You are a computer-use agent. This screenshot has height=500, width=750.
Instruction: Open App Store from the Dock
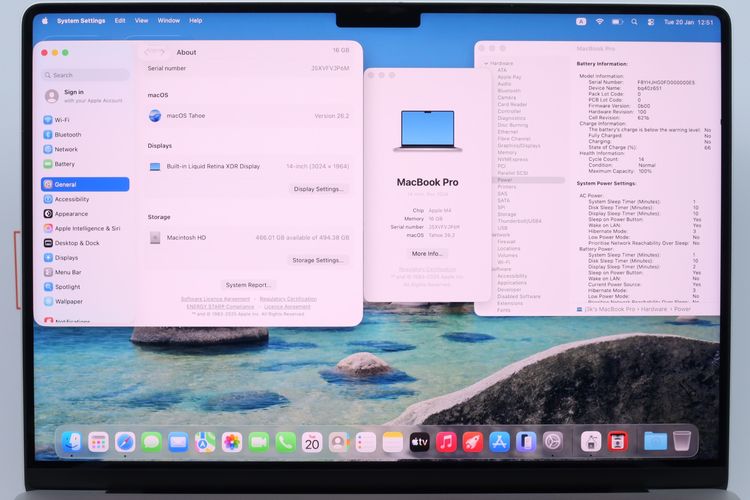point(499,443)
